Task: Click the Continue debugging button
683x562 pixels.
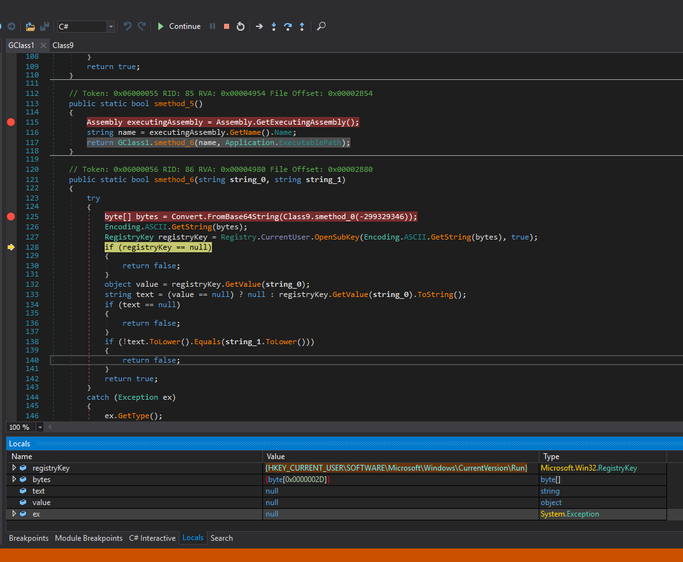Action: (x=179, y=26)
